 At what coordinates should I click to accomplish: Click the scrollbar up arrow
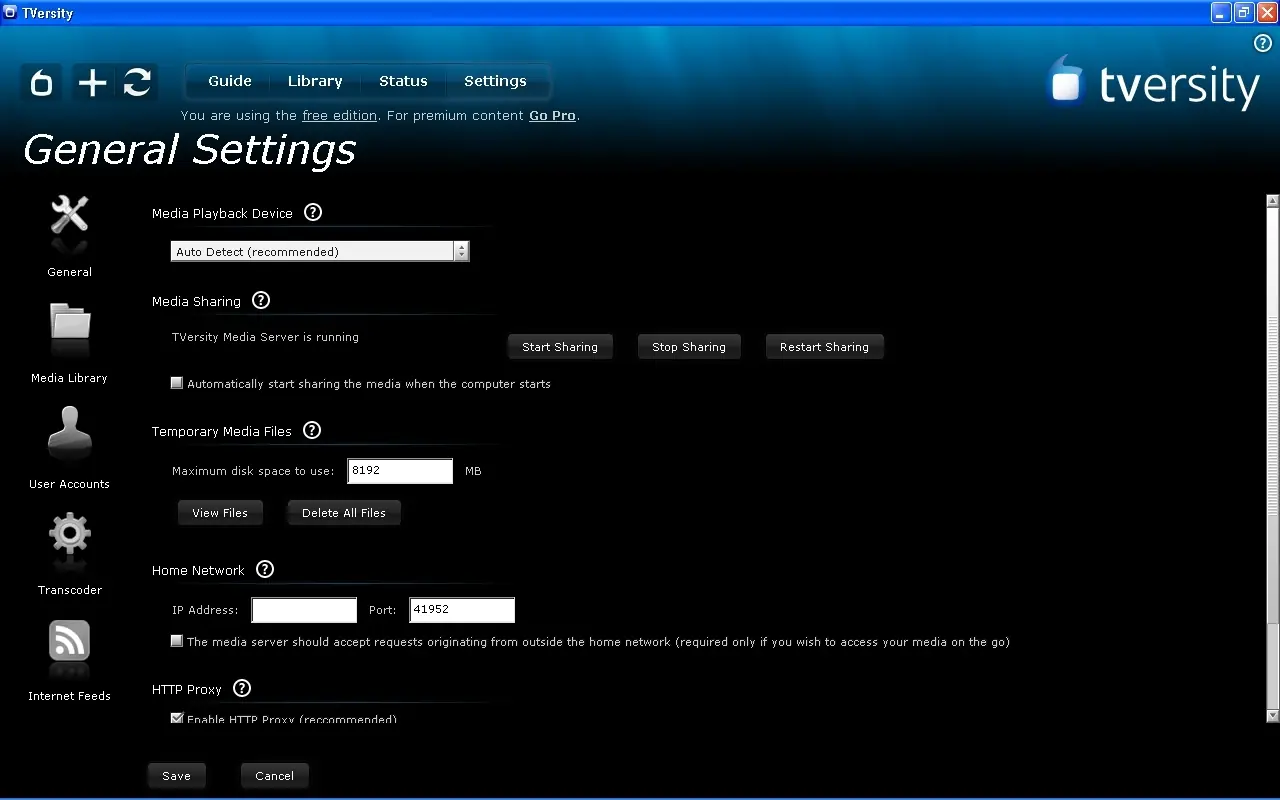[x=1272, y=201]
